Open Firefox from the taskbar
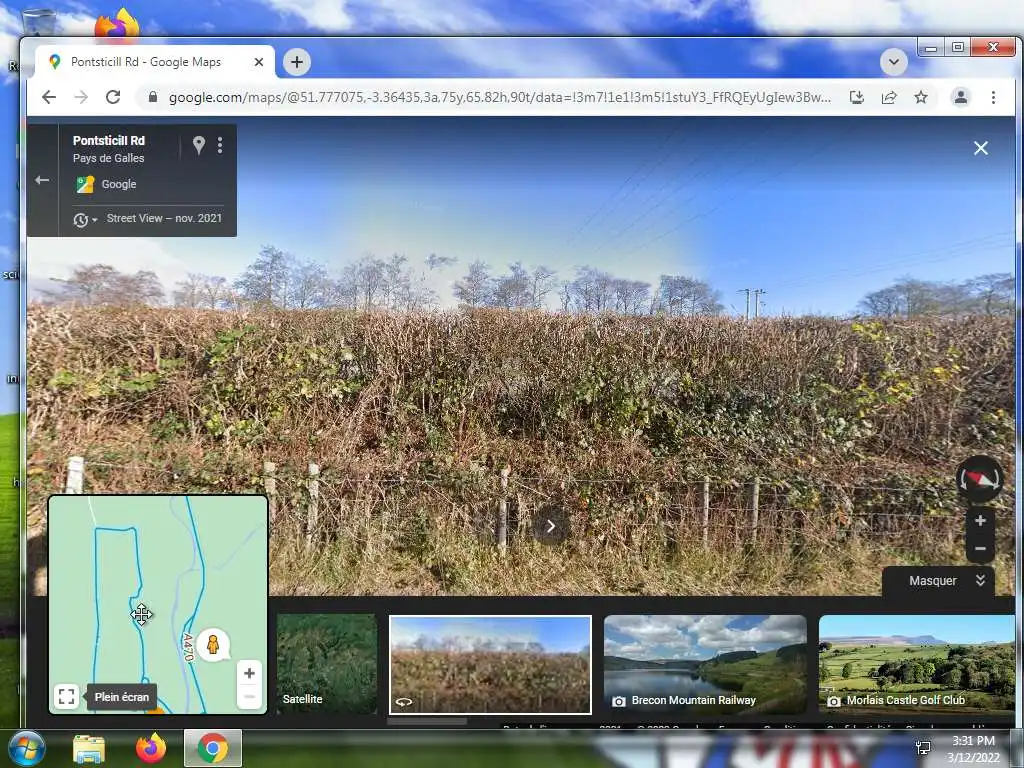Screen dimensions: 1024x768 coord(152,748)
